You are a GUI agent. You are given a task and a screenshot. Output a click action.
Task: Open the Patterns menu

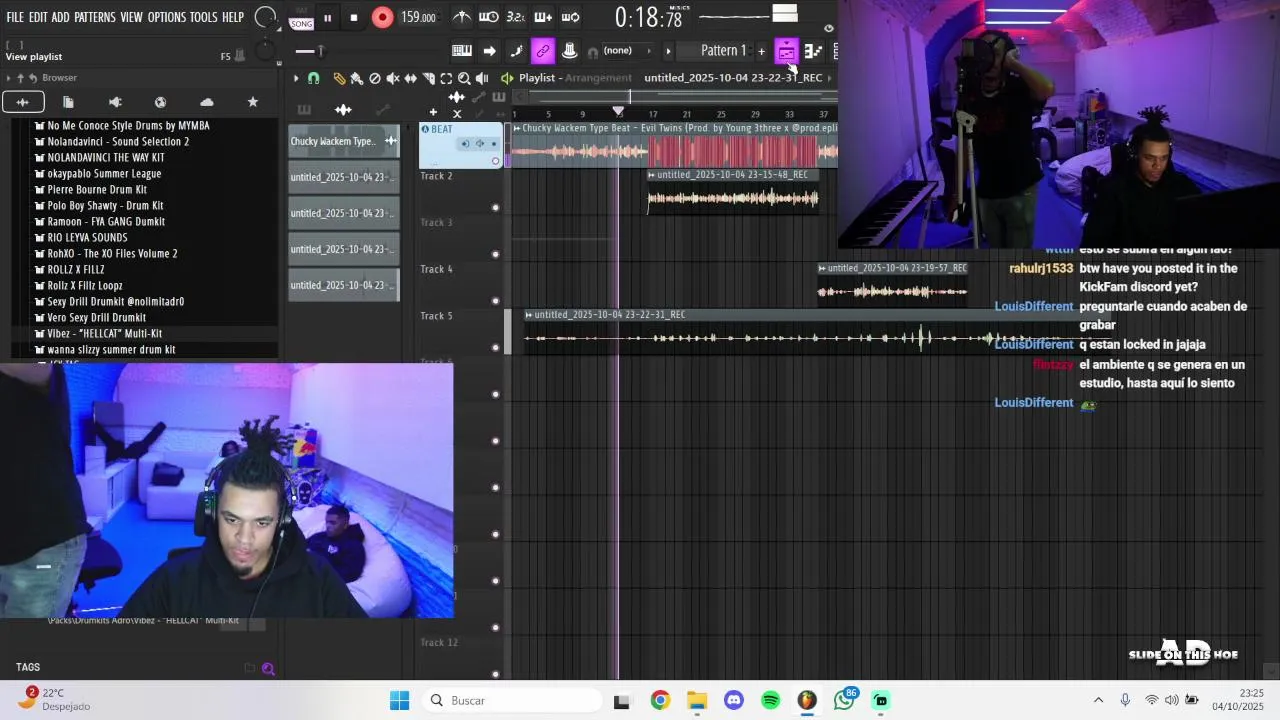pyautogui.click(x=95, y=18)
